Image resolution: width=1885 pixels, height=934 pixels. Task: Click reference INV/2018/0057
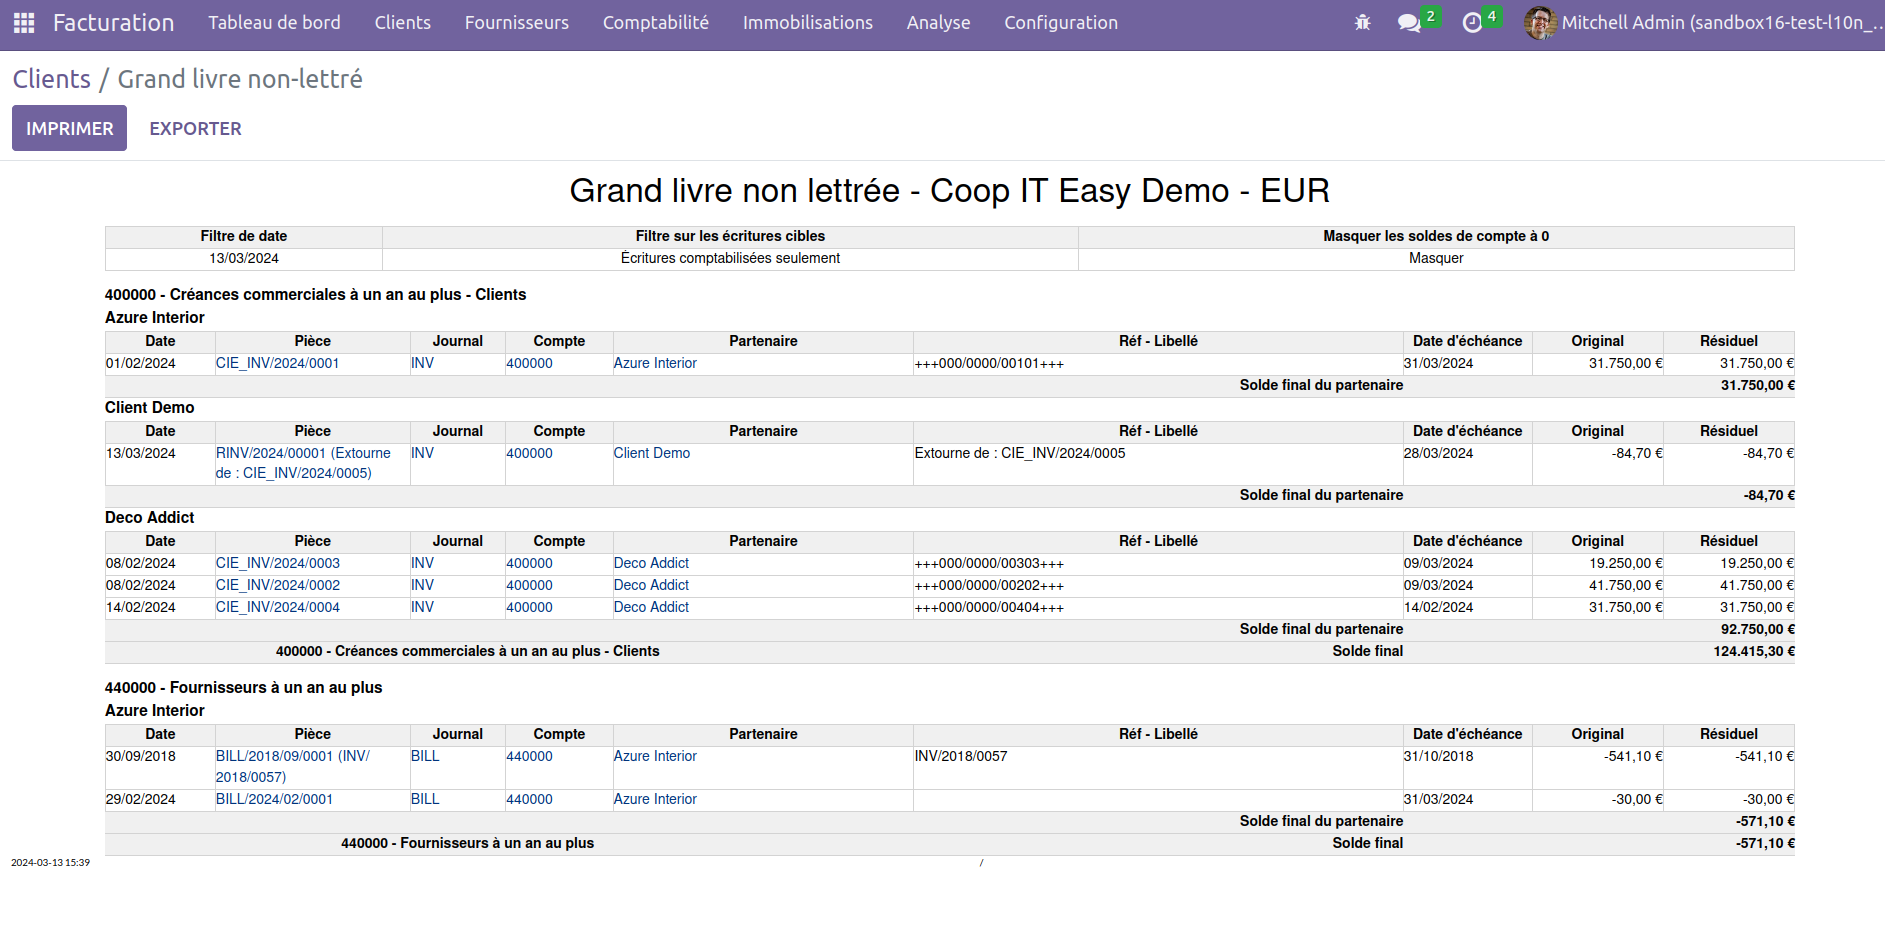click(x=961, y=756)
